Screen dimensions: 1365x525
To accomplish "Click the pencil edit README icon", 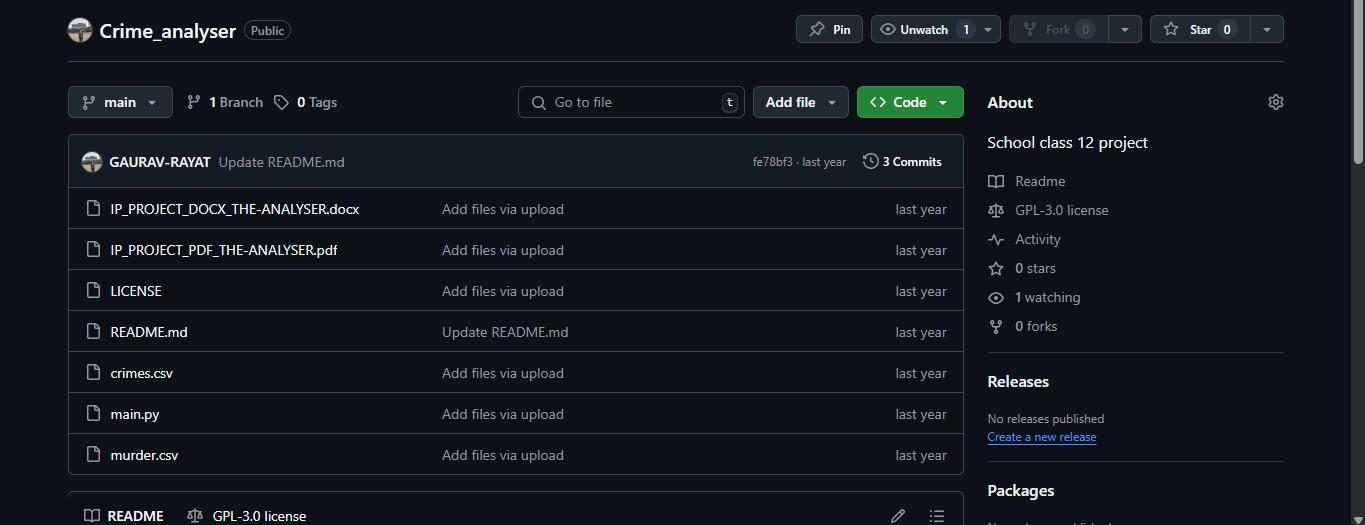I will point(898,516).
